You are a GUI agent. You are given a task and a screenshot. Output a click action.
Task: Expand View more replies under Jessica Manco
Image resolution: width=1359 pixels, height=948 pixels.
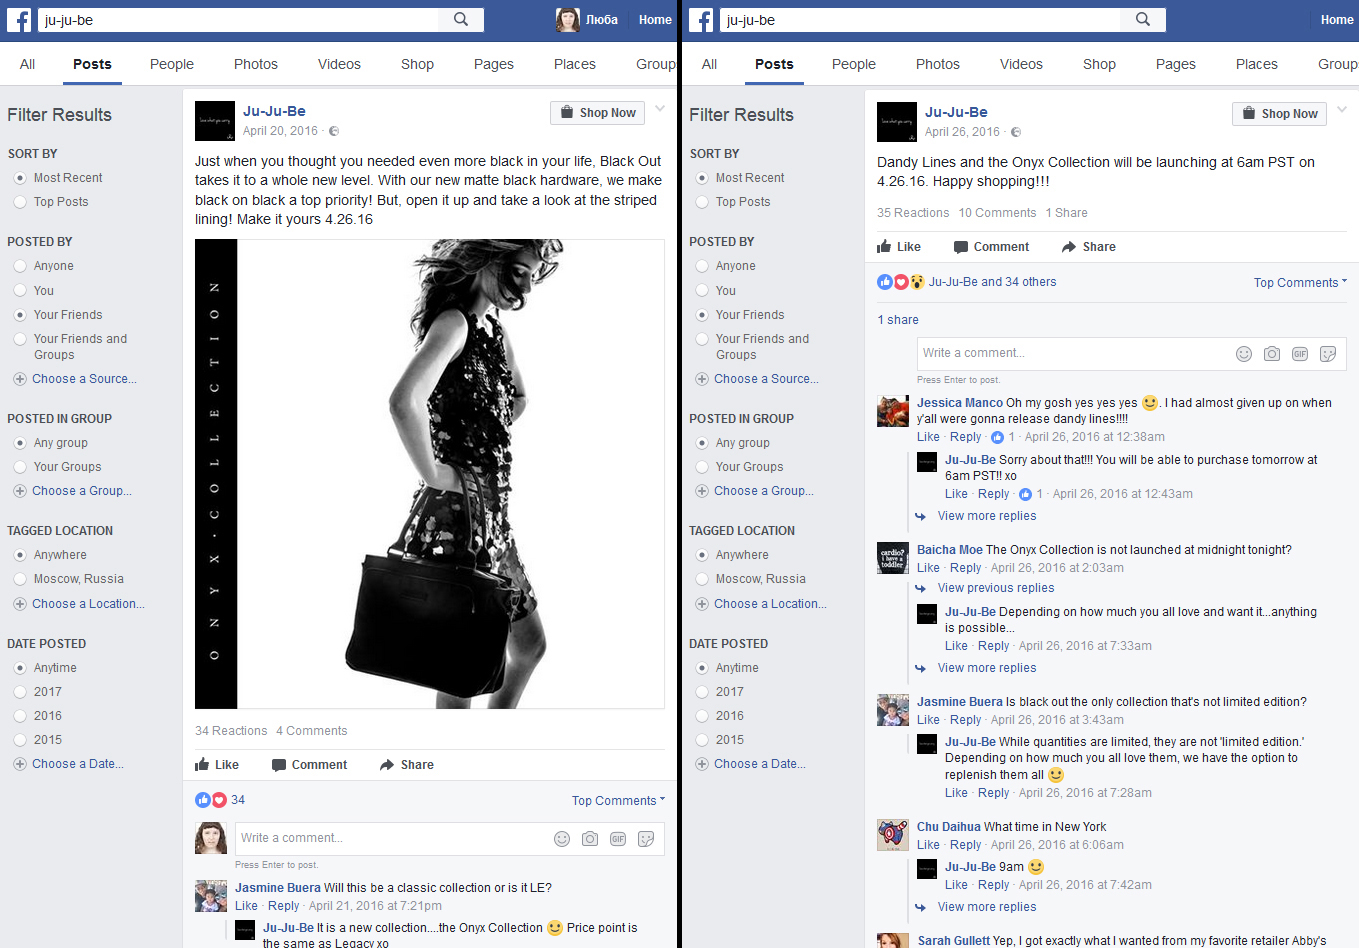[x=987, y=516]
